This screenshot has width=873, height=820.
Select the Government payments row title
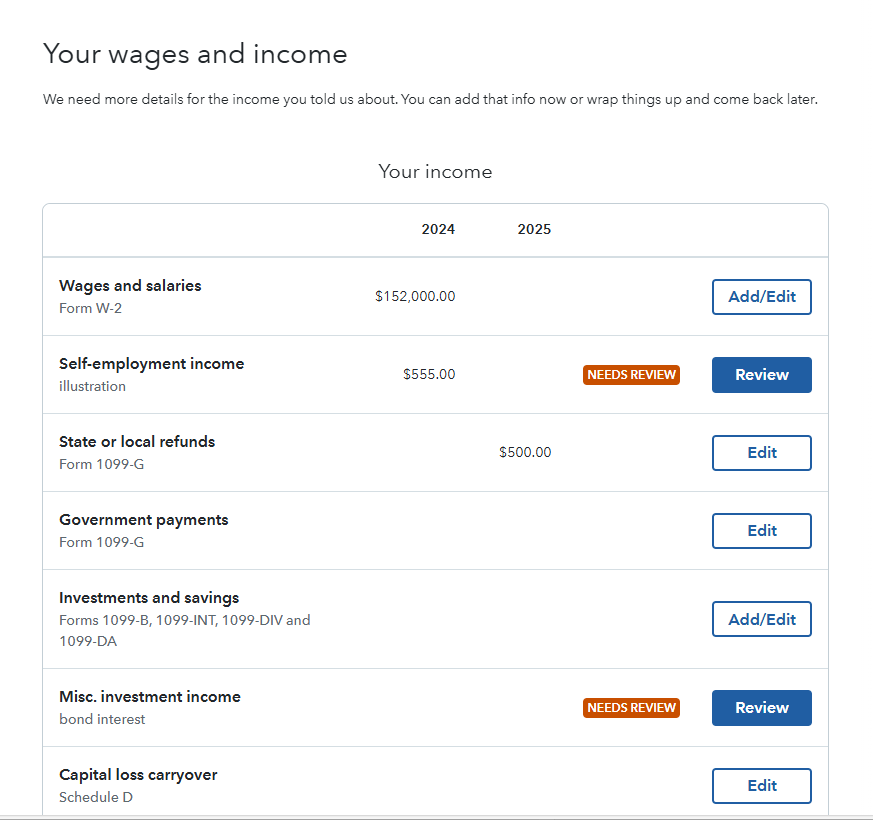(143, 520)
